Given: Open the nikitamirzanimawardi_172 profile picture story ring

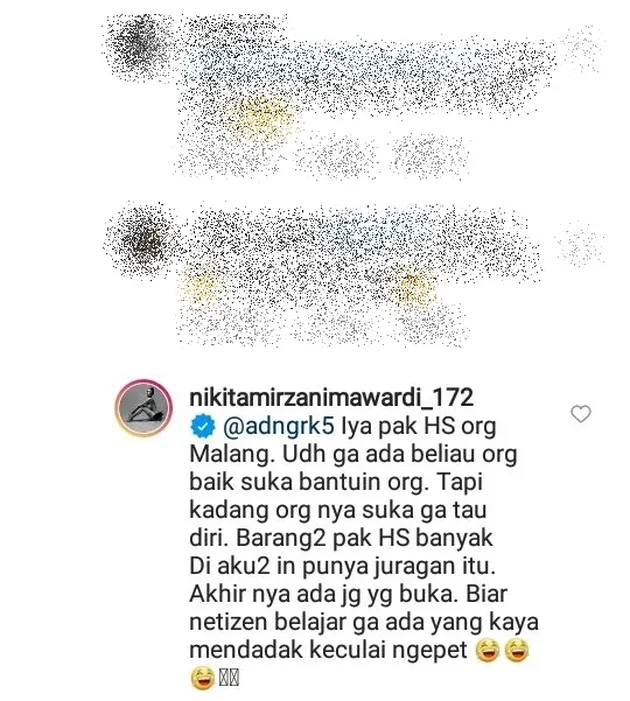Looking at the screenshot, I should coord(144,408).
